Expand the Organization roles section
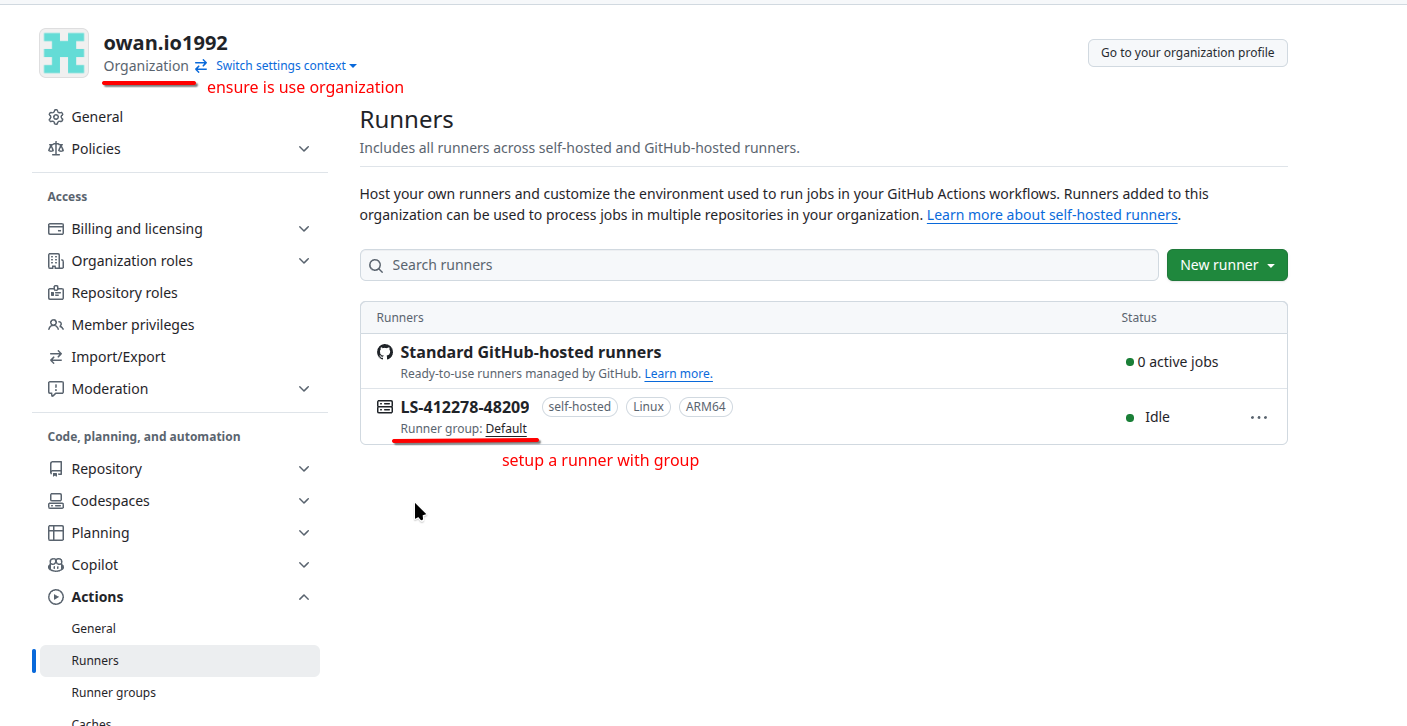This screenshot has height=726, width=1407. pyautogui.click(x=304, y=261)
